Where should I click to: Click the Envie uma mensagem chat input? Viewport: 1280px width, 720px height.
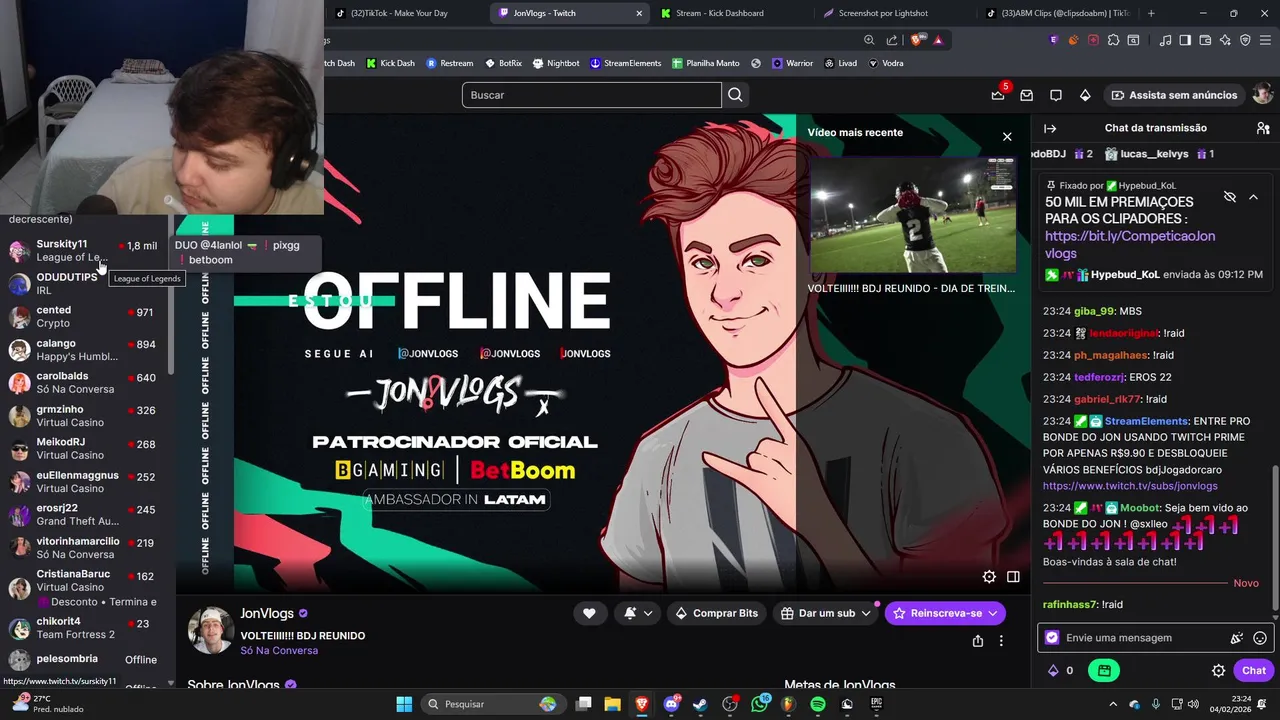1156,638
